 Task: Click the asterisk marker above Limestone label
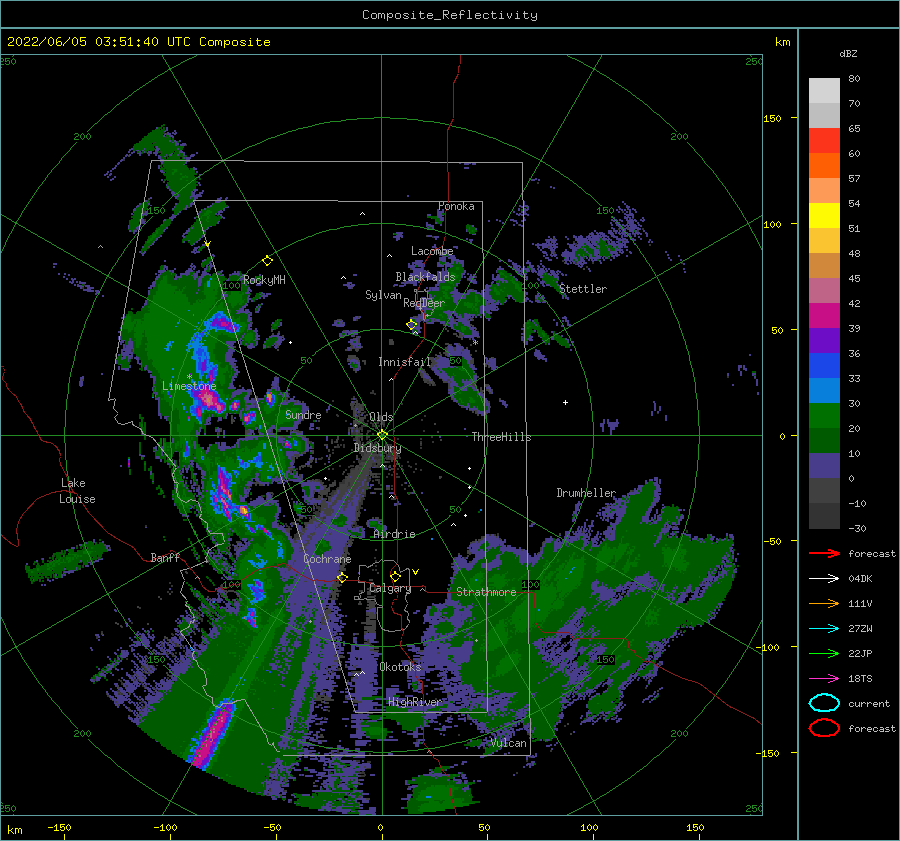point(189,377)
